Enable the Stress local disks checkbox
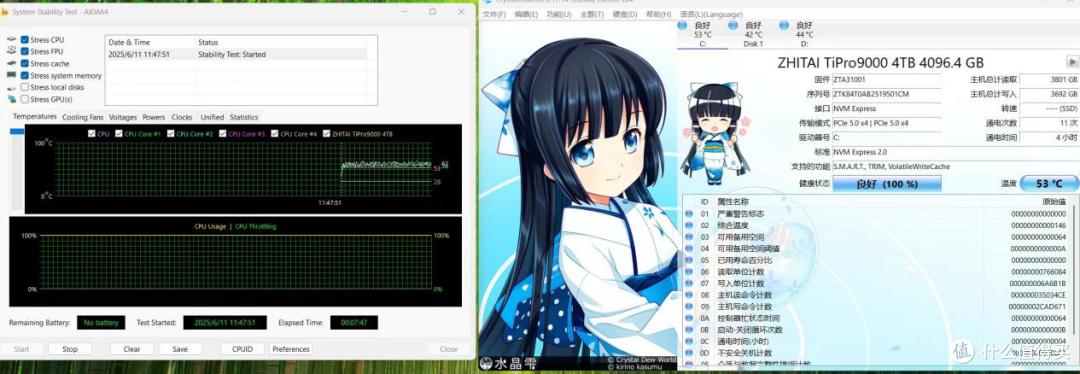This screenshot has width=1080, height=374. (25, 87)
